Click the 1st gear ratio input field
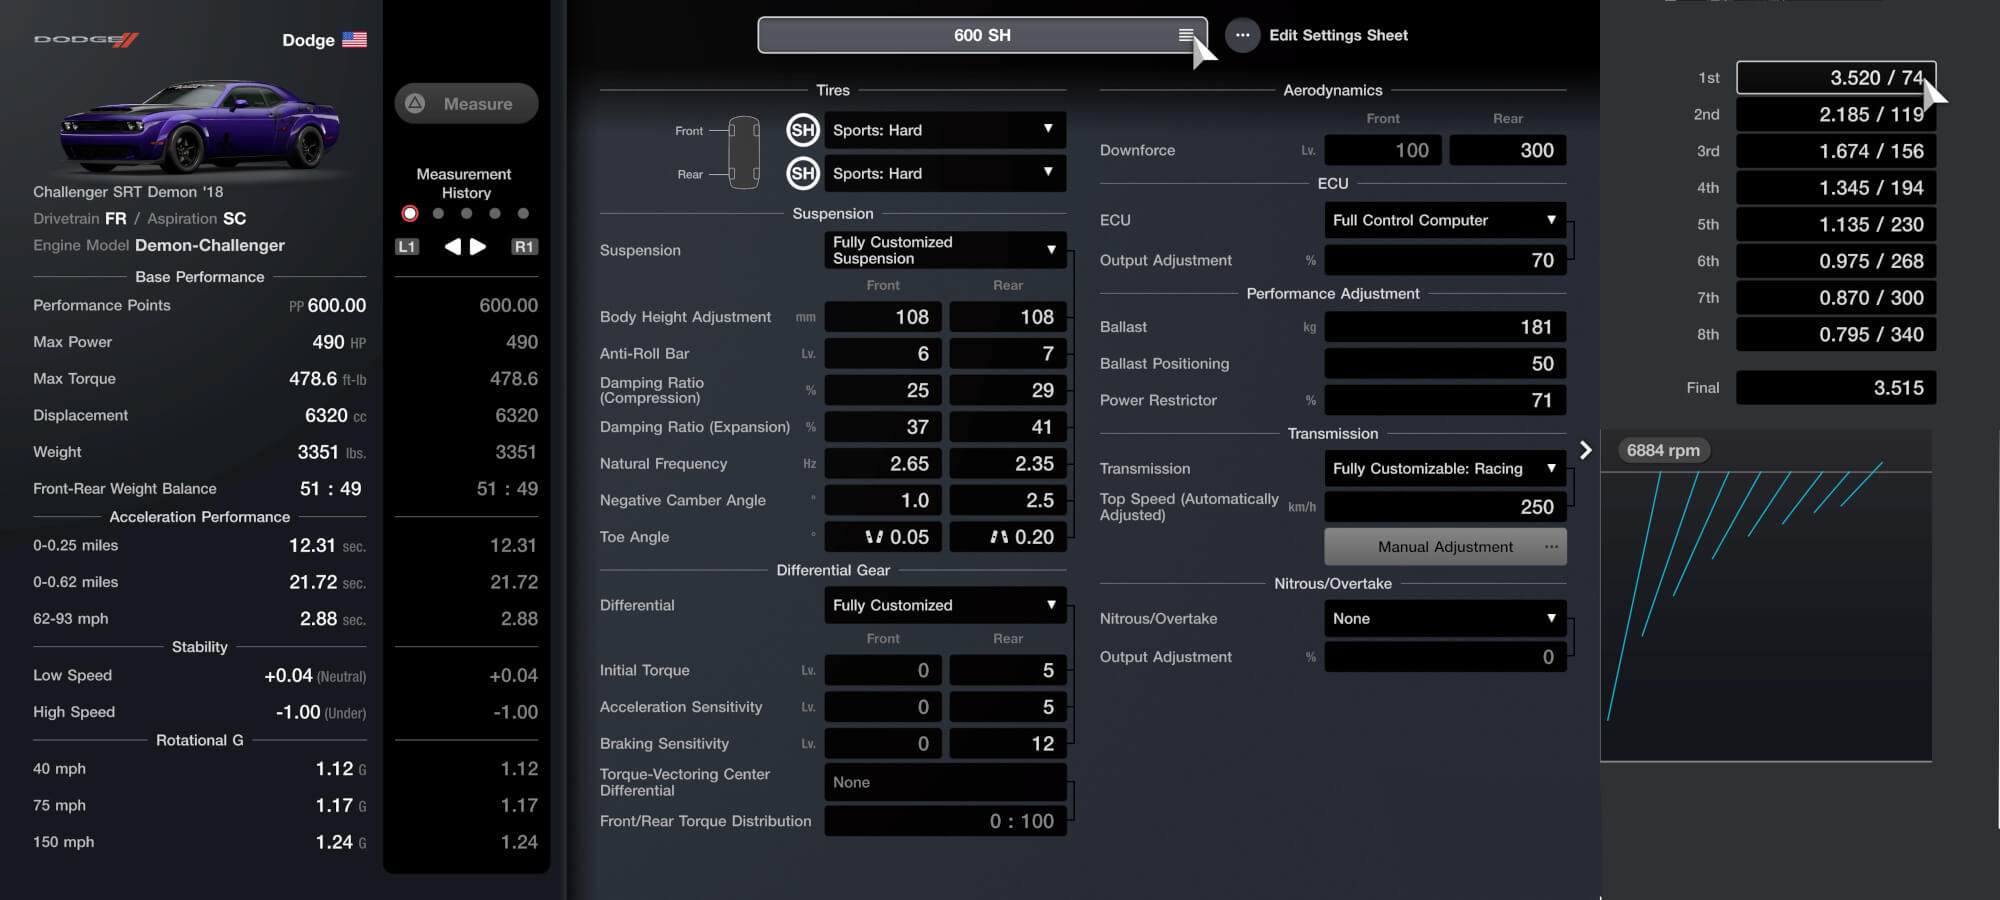This screenshot has height=900, width=2000. click(1836, 77)
